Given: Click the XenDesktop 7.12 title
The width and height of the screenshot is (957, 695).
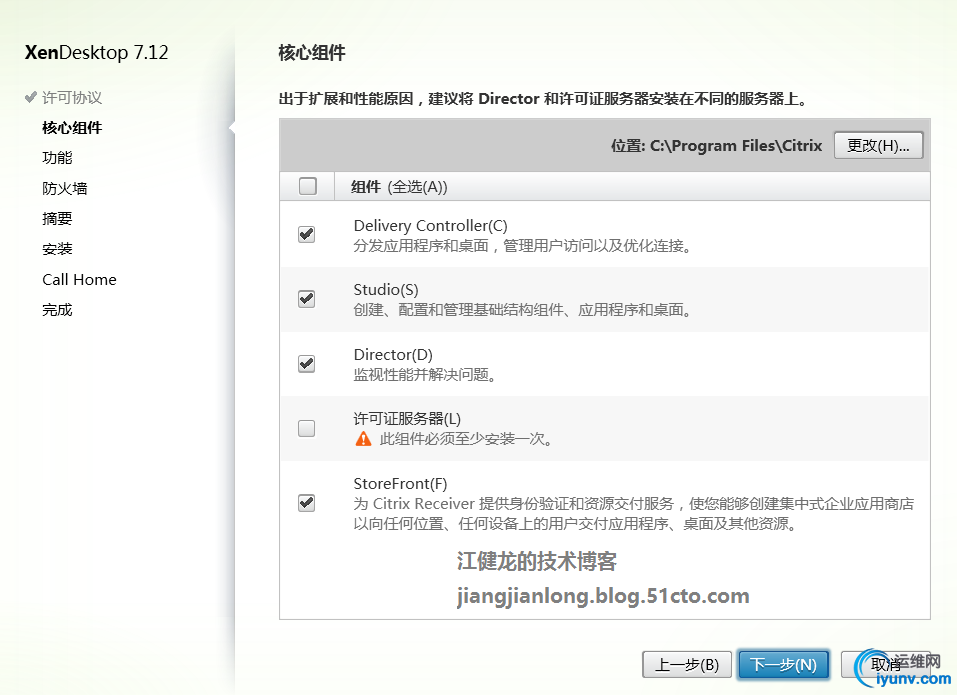Looking at the screenshot, I should [x=96, y=52].
